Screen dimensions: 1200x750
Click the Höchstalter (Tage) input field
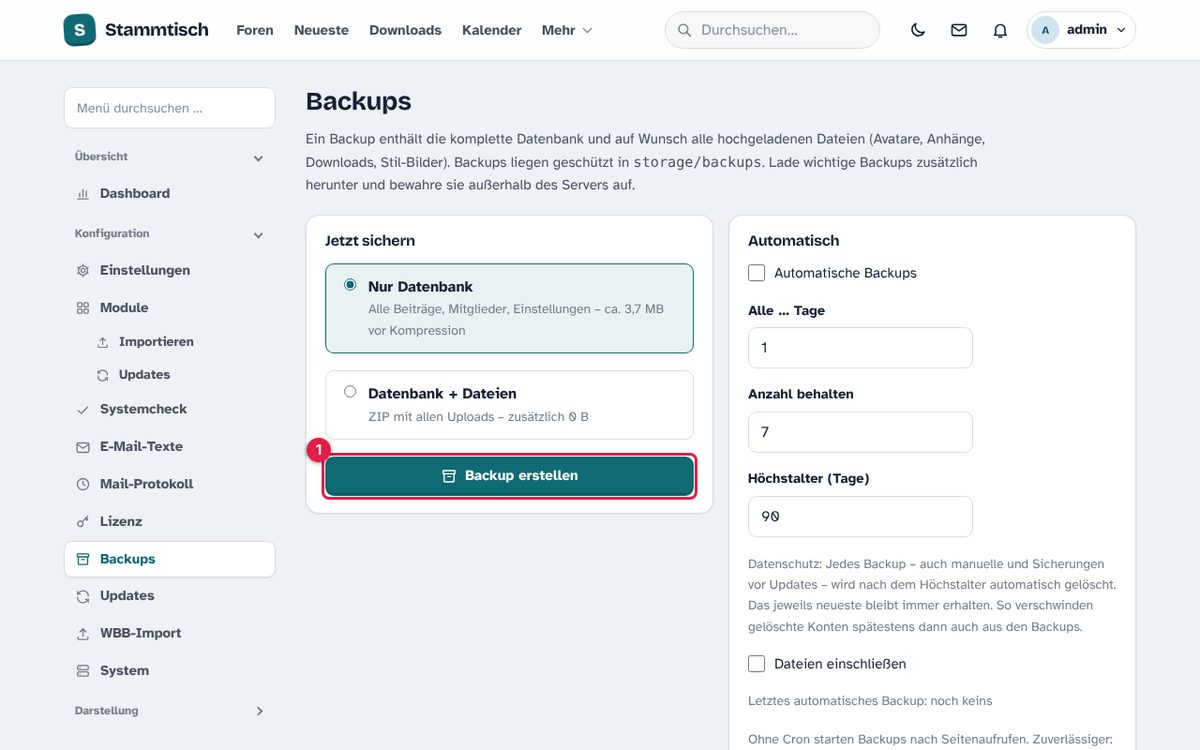click(x=860, y=516)
